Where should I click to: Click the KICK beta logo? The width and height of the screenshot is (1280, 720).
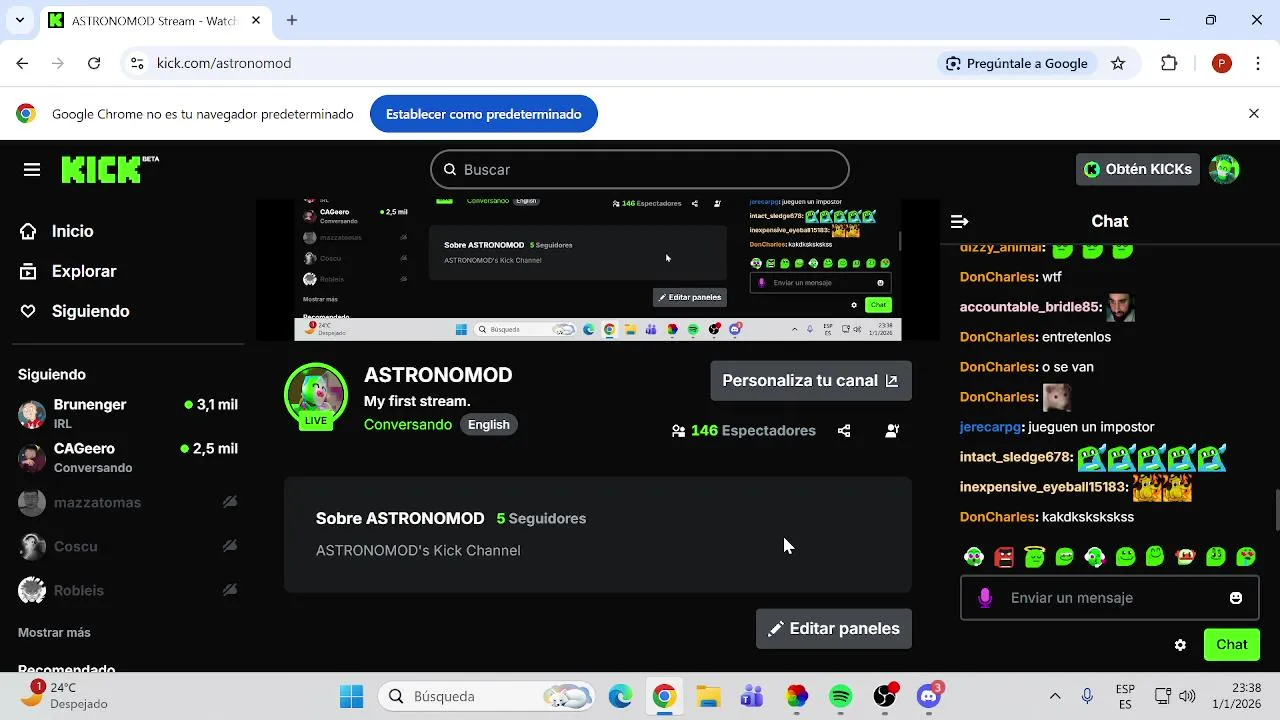pyautogui.click(x=110, y=169)
